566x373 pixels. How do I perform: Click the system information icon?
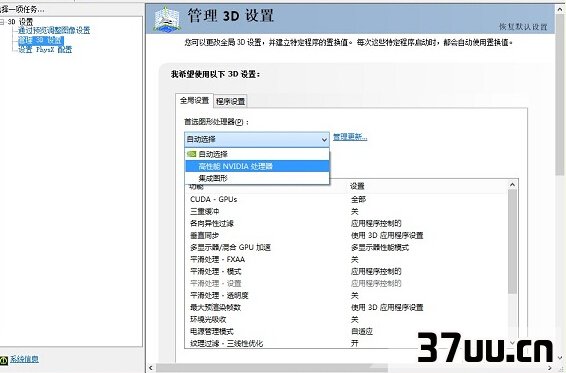point(4,360)
